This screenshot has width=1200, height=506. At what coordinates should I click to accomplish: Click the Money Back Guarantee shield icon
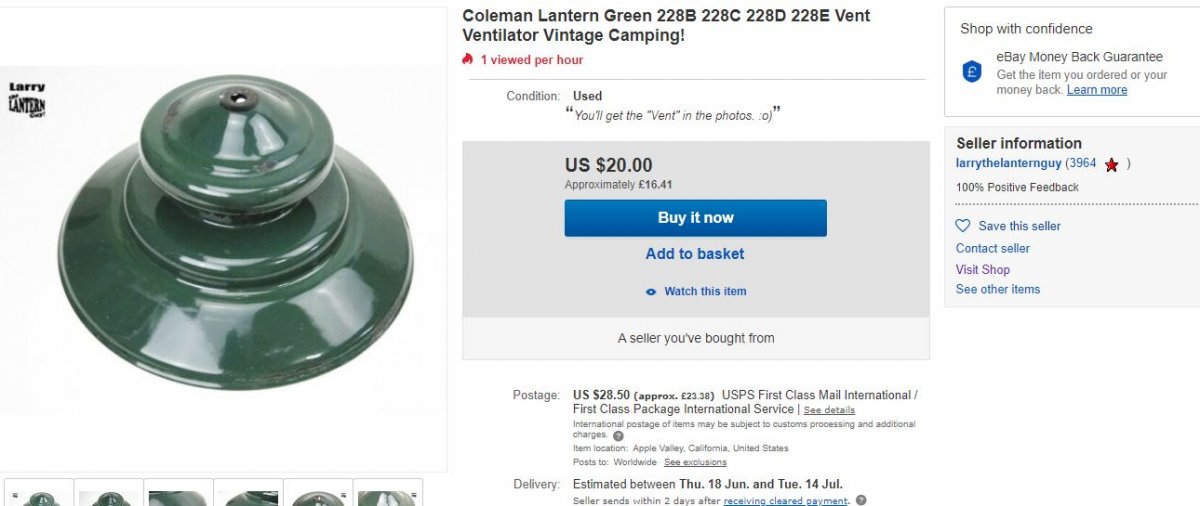point(971,72)
